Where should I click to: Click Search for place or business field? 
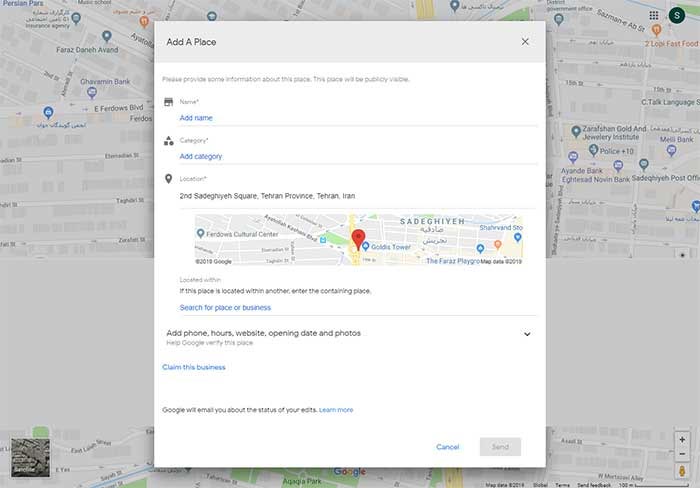point(358,308)
